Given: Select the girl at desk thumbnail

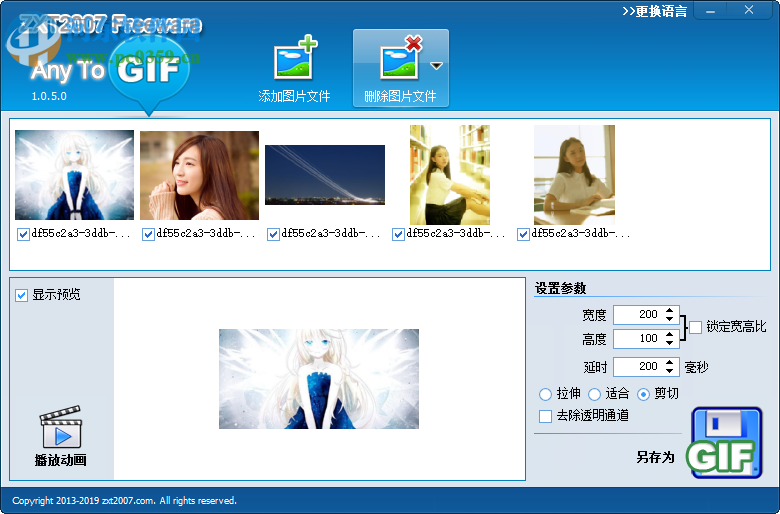Looking at the screenshot, I should (x=575, y=175).
